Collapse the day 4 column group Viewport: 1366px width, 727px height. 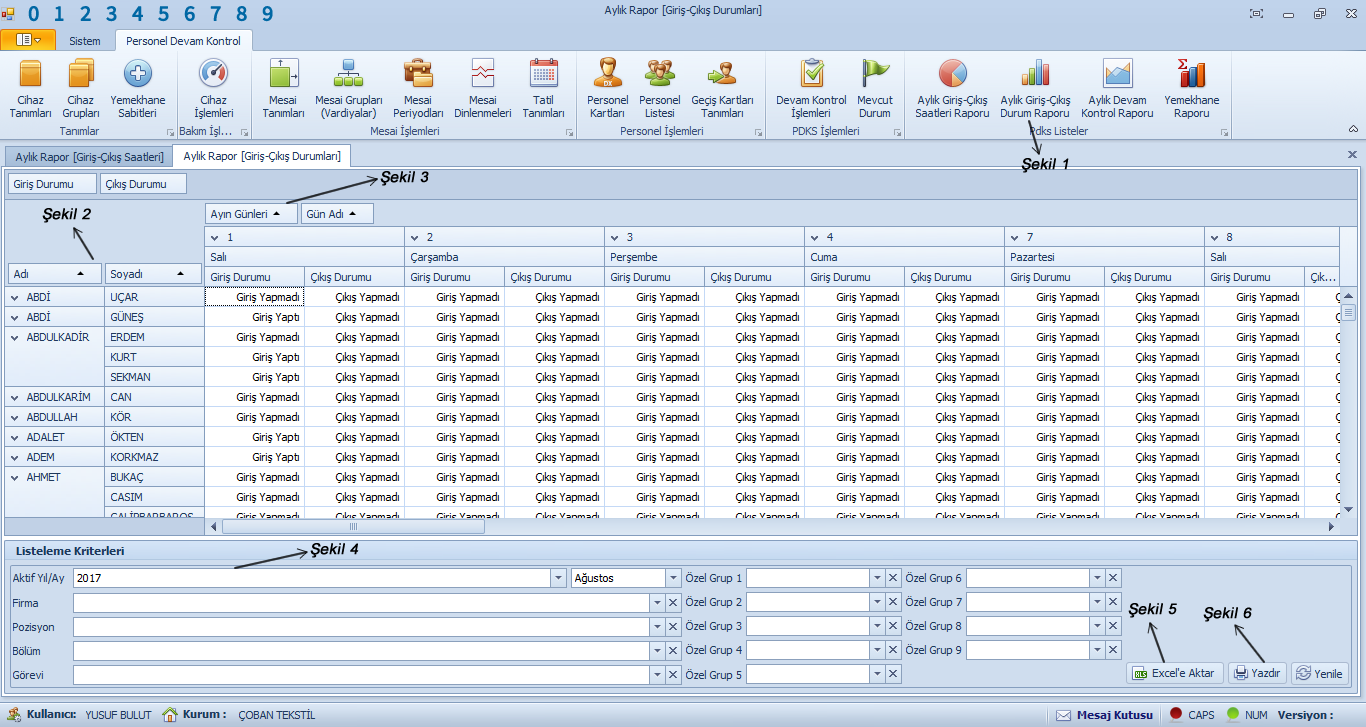coord(815,237)
